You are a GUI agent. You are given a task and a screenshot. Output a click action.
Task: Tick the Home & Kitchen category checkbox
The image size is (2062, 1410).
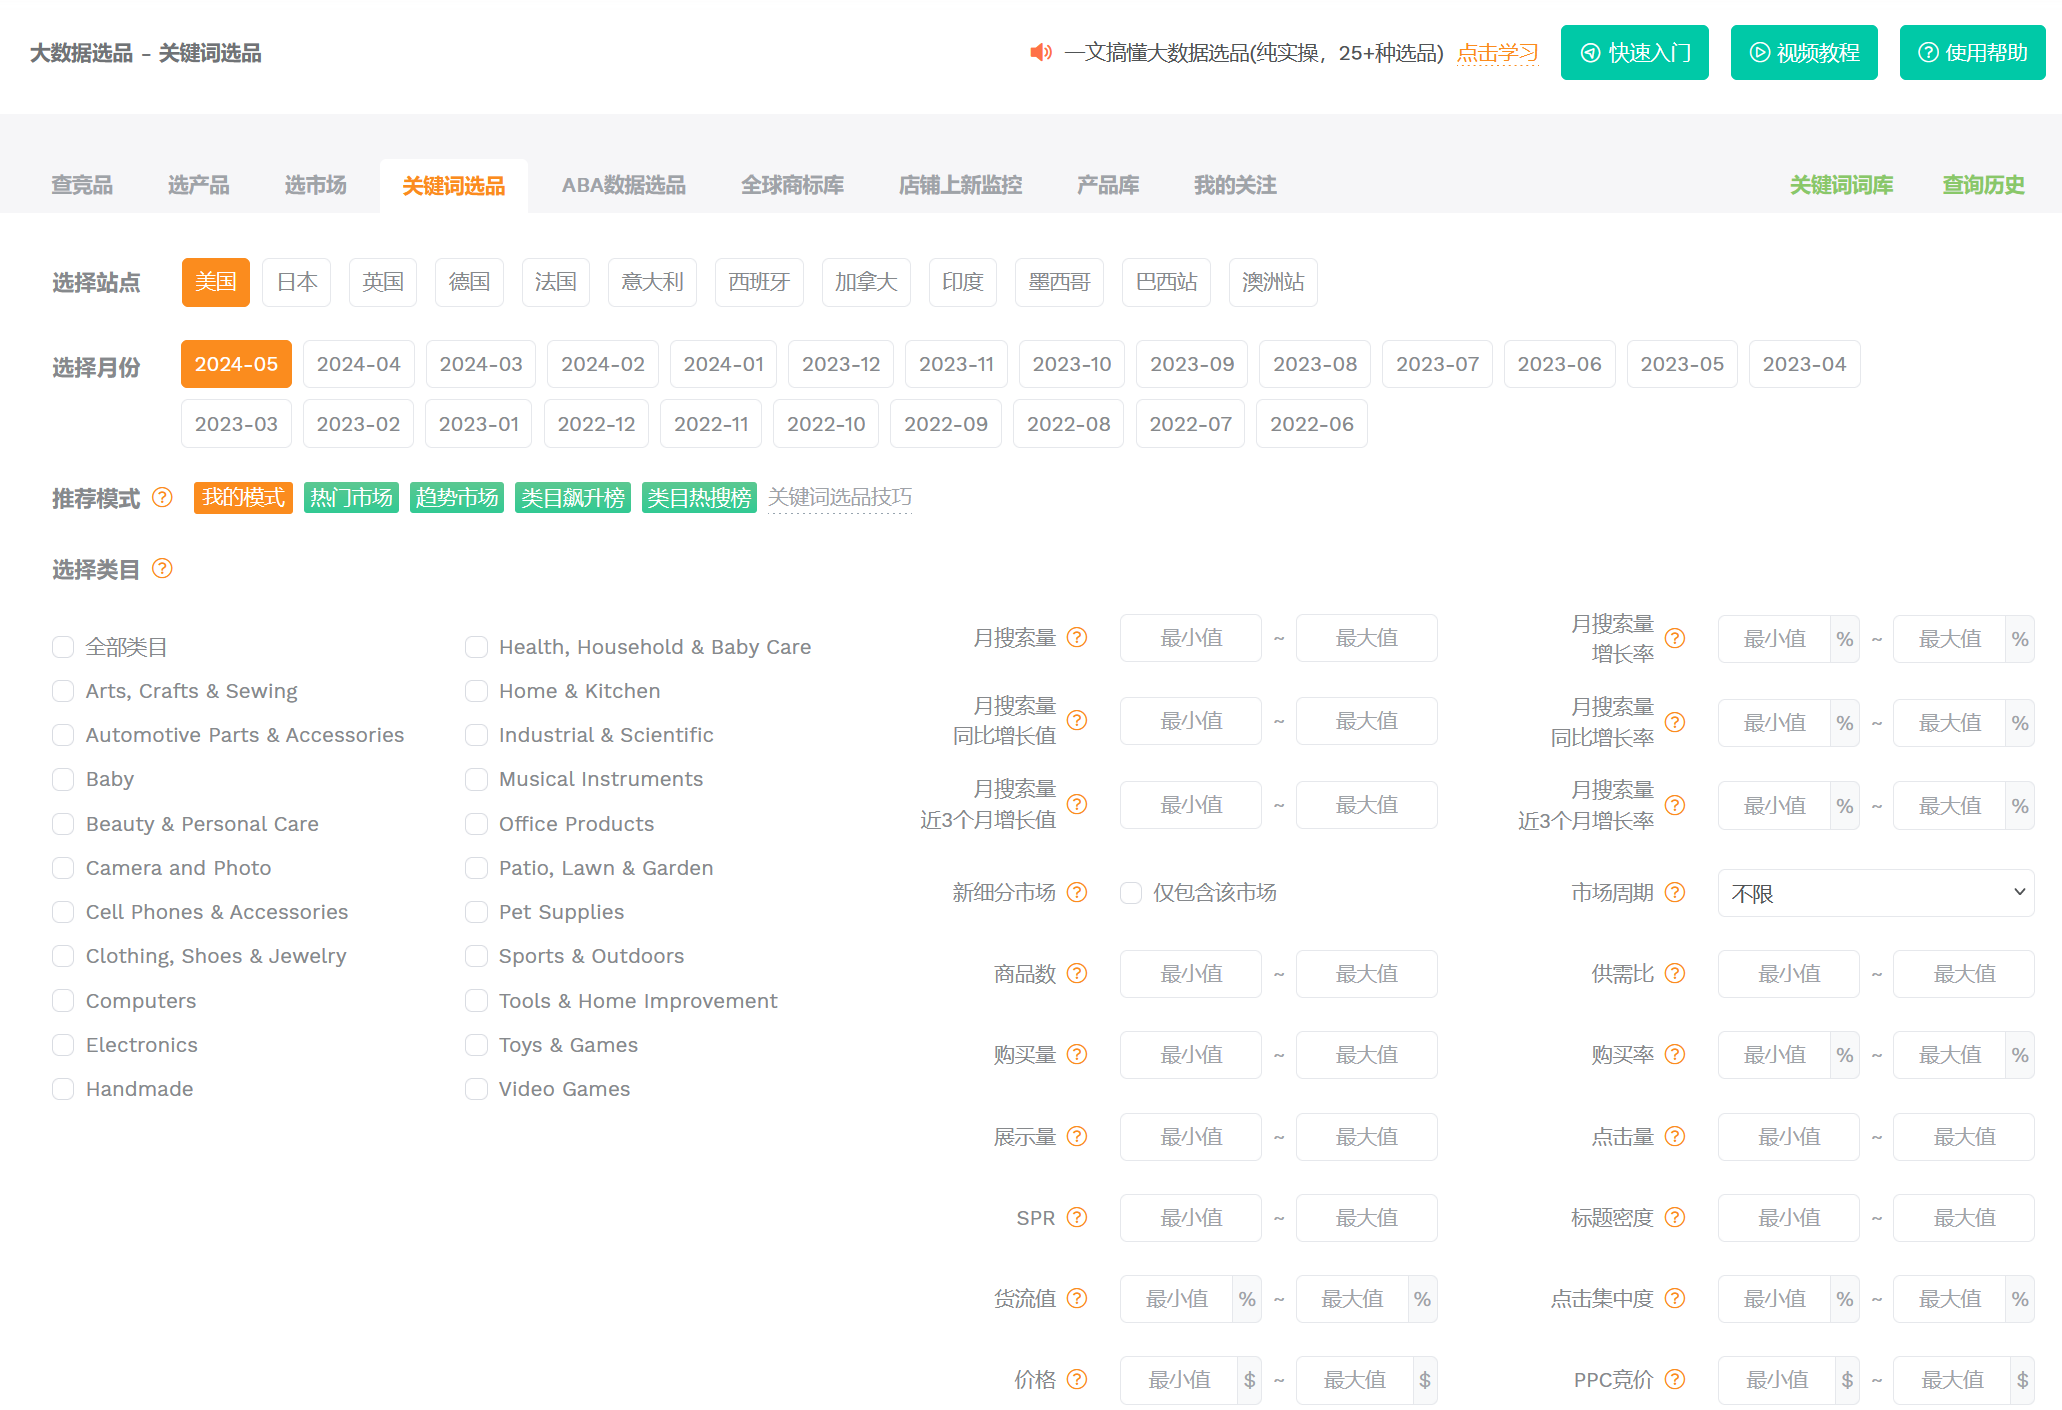pos(477,691)
